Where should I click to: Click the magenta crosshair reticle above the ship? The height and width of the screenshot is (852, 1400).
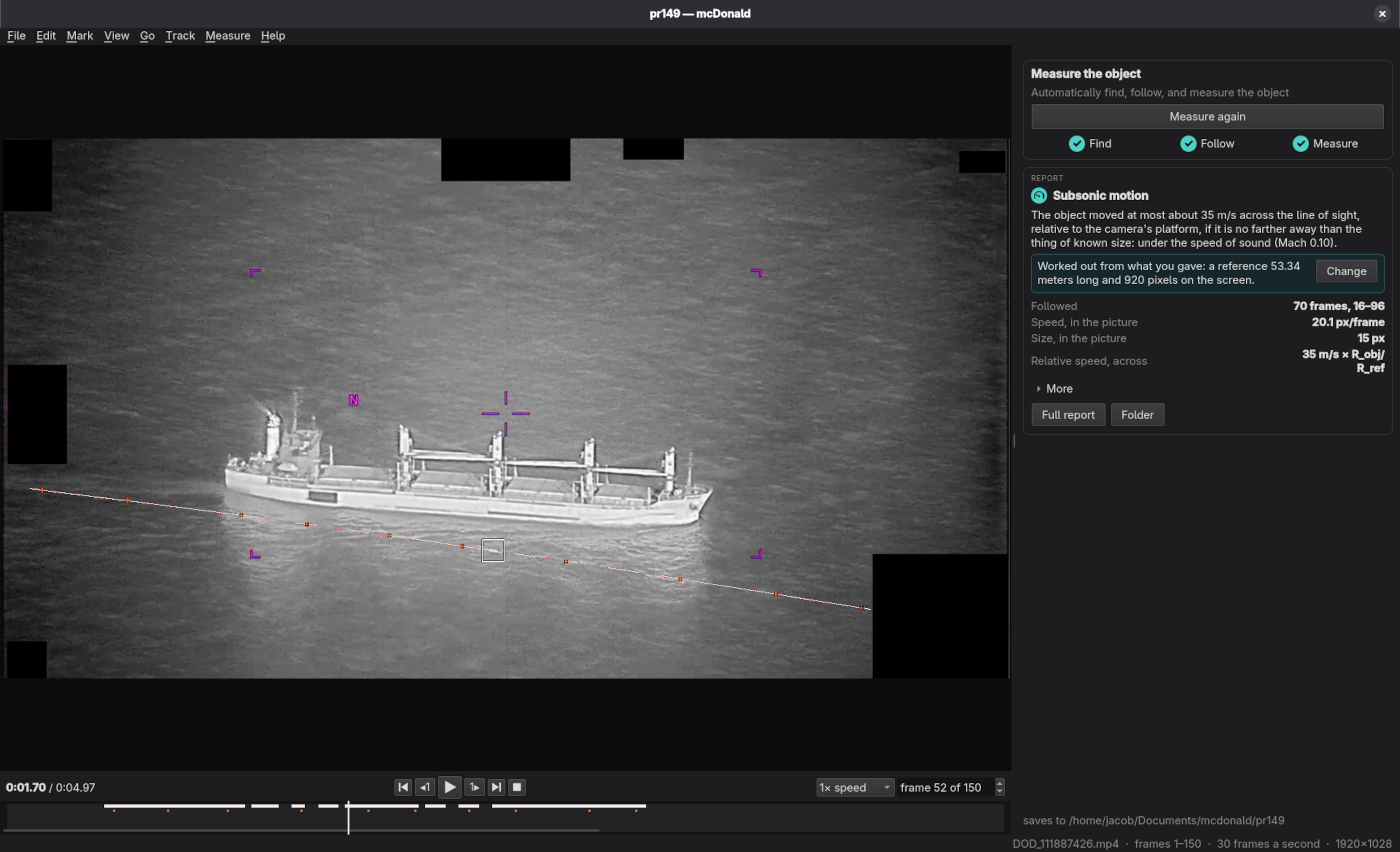click(x=505, y=413)
